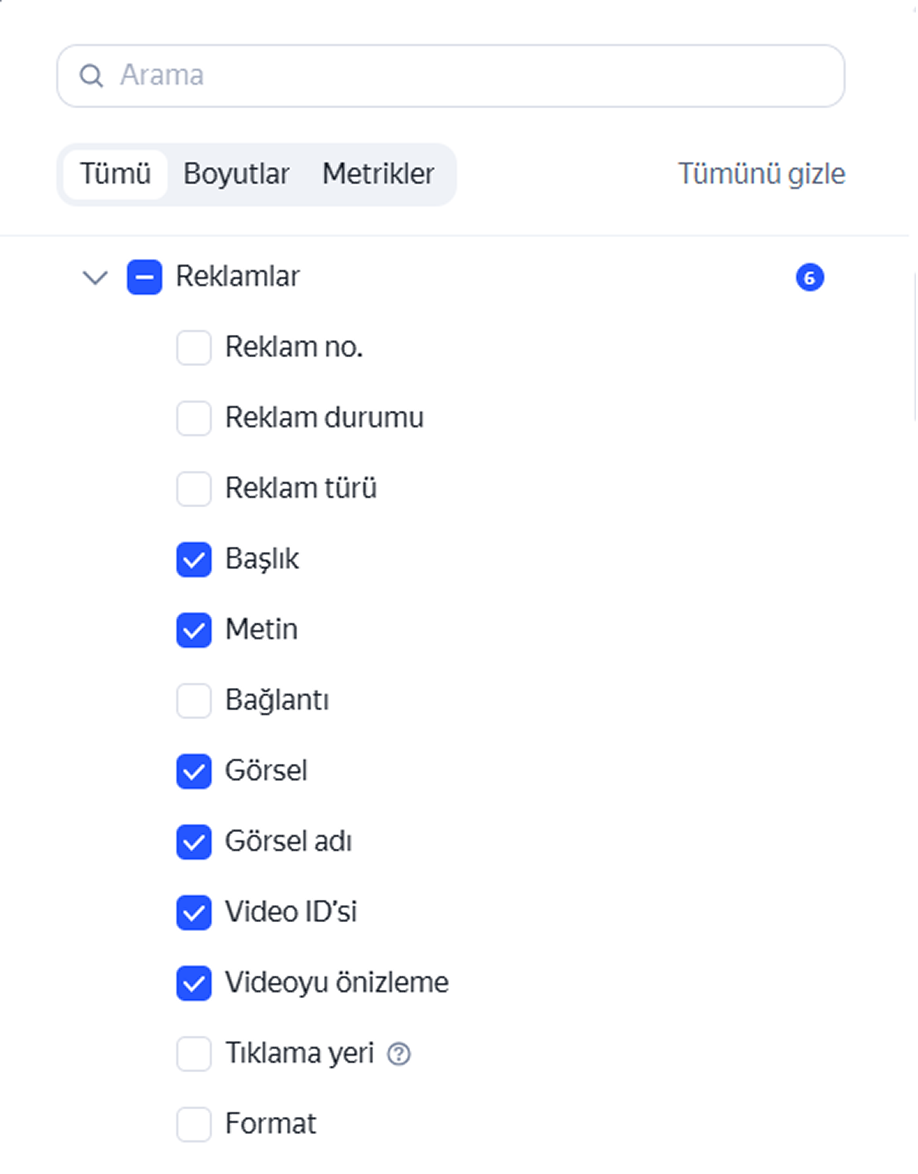
Task: Turn off Videoyu önizleme checkbox
Action: (194, 983)
